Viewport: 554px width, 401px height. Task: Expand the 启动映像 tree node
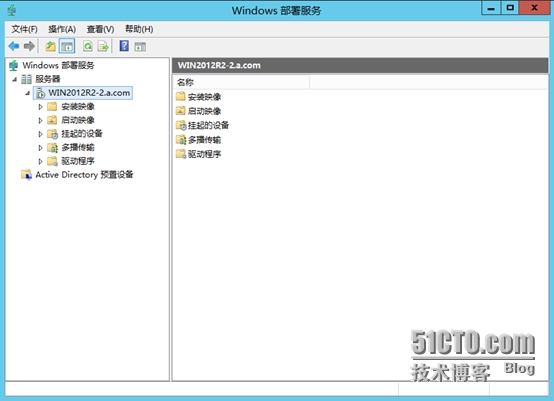tap(40, 120)
